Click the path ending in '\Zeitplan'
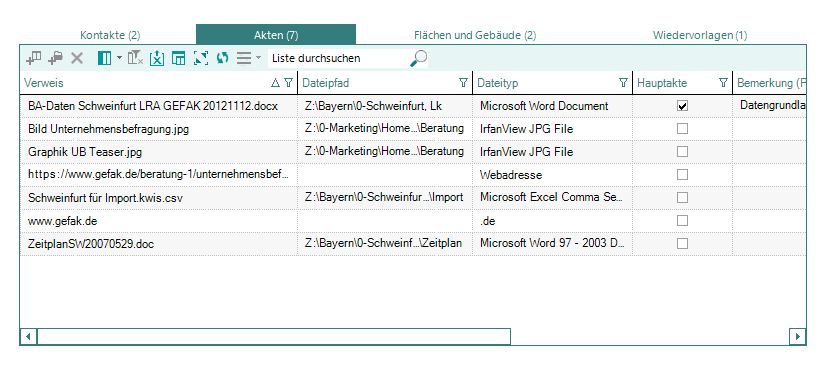Image resolution: width=832 pixels, height=367 pixels. click(383, 243)
